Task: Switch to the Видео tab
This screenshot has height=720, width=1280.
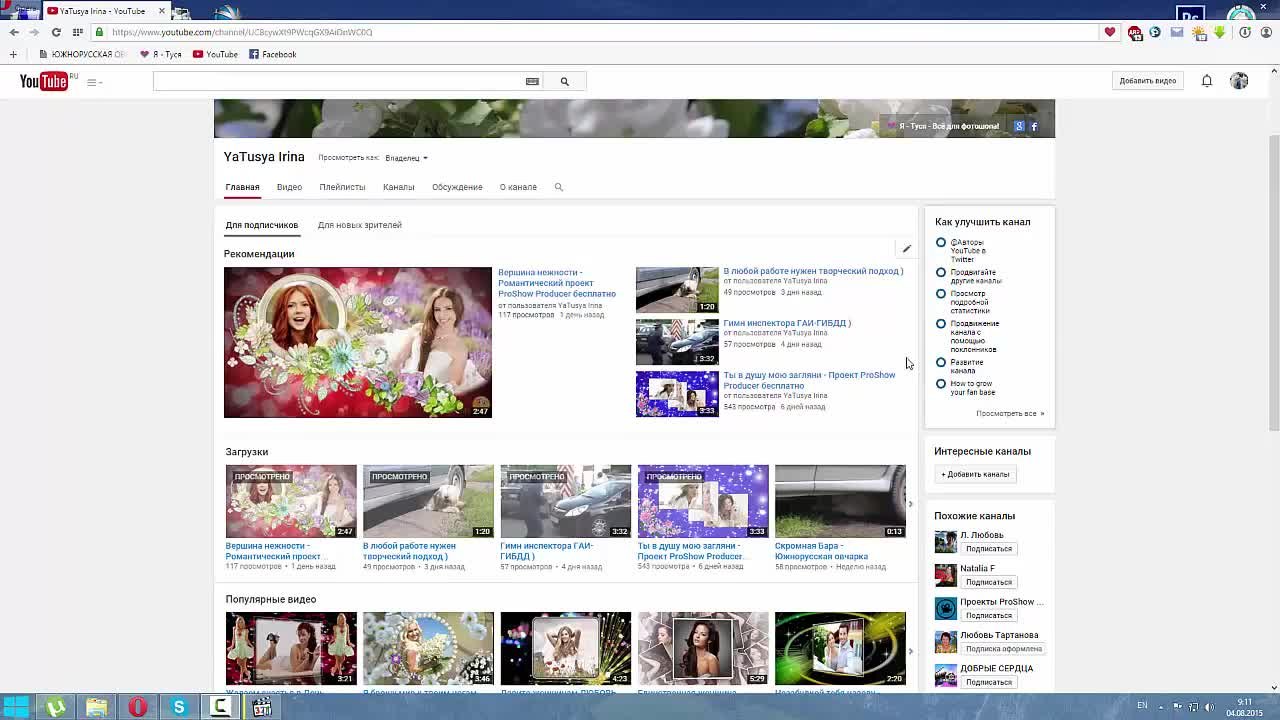Action: coord(289,187)
